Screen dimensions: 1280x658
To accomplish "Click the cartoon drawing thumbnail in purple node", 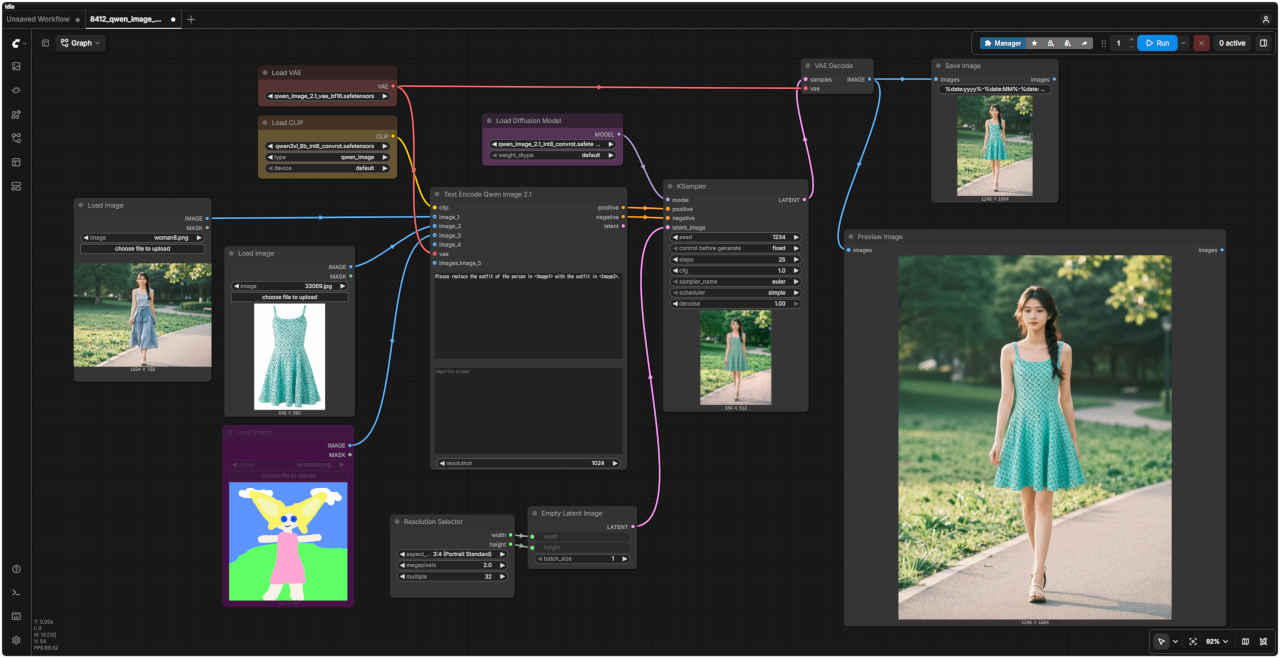I will 288,541.
